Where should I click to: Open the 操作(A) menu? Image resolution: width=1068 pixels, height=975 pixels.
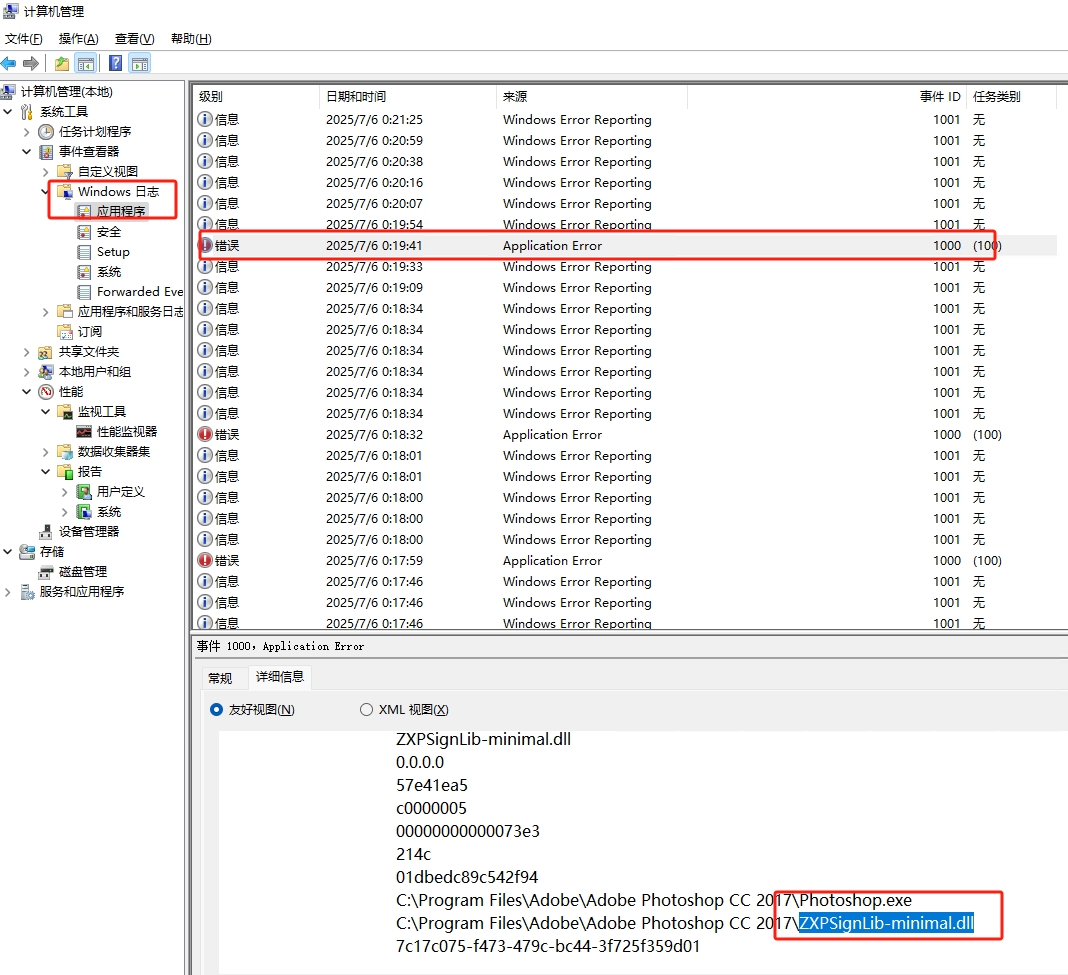(78, 39)
